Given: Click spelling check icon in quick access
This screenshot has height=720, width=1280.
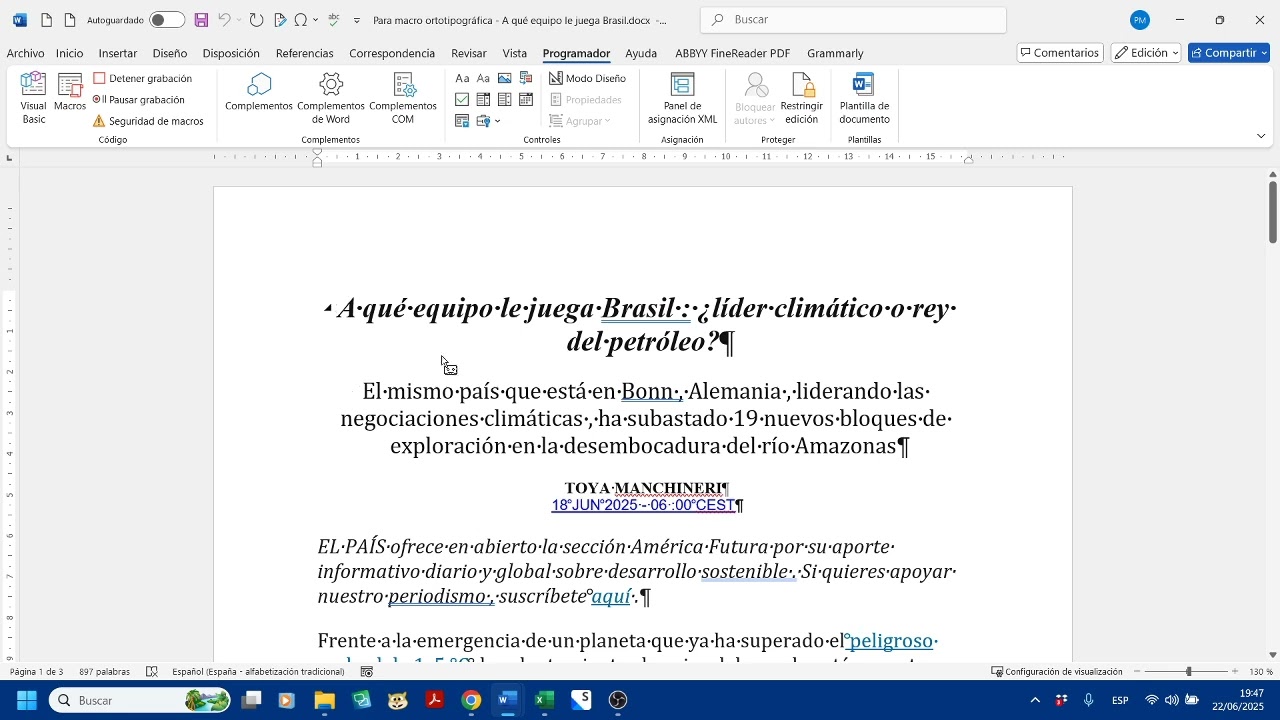Looking at the screenshot, I should click(x=333, y=20).
